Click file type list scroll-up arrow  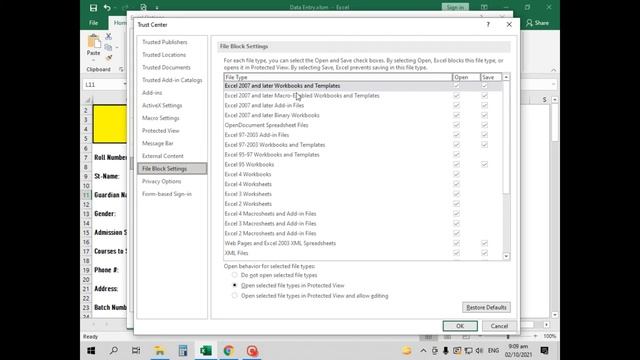tap(506, 77)
